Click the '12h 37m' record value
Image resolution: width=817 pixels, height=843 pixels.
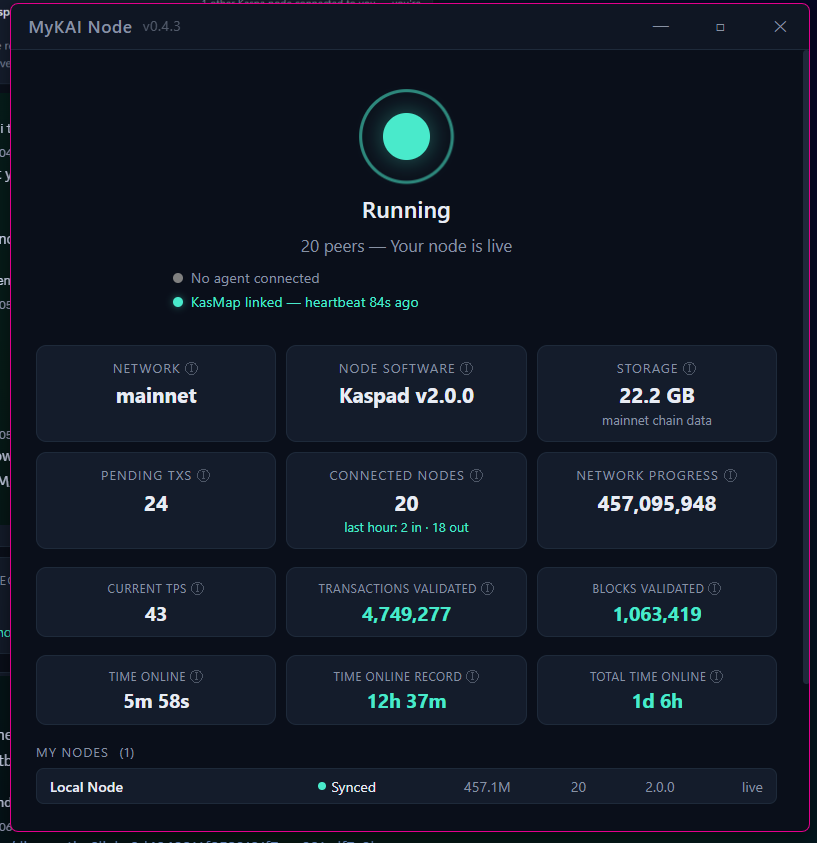tap(406, 701)
